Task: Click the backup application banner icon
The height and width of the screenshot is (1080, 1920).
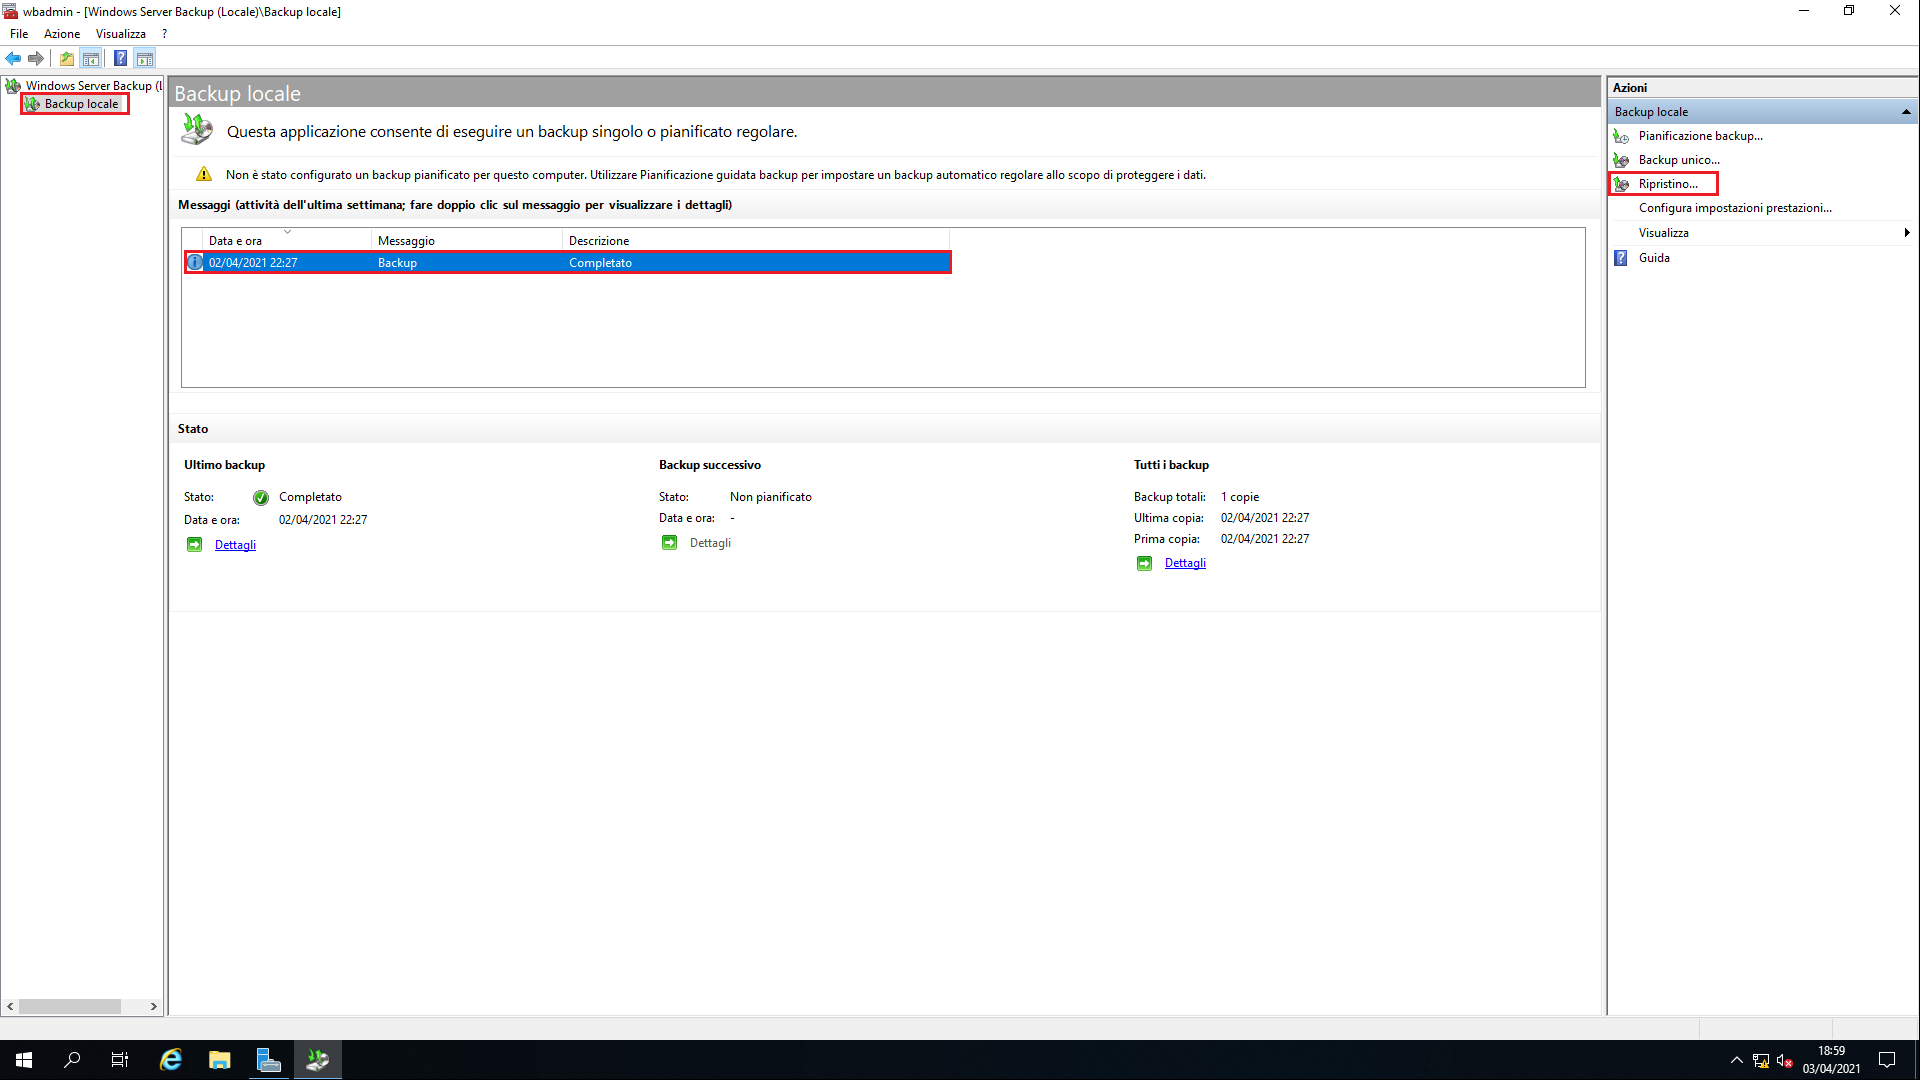Action: [197, 130]
